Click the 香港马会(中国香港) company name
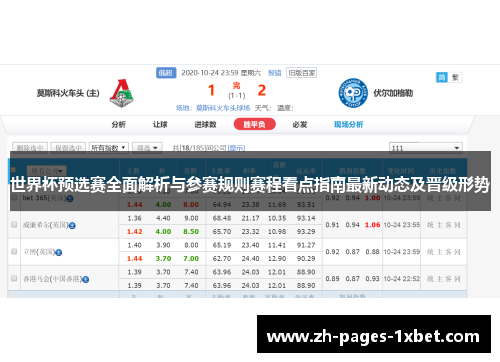Screen dimensions: 500x362 [x=52, y=279]
